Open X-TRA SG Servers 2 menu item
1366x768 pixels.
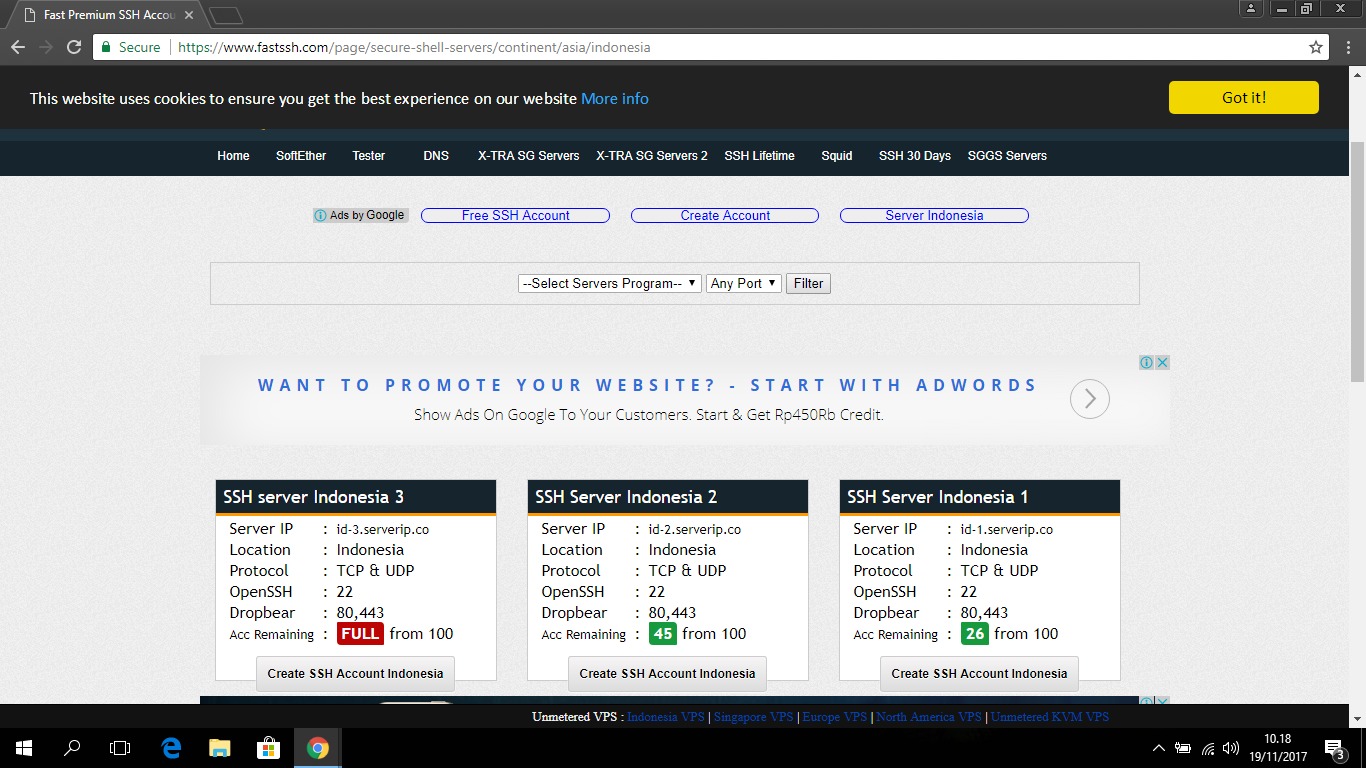point(652,156)
